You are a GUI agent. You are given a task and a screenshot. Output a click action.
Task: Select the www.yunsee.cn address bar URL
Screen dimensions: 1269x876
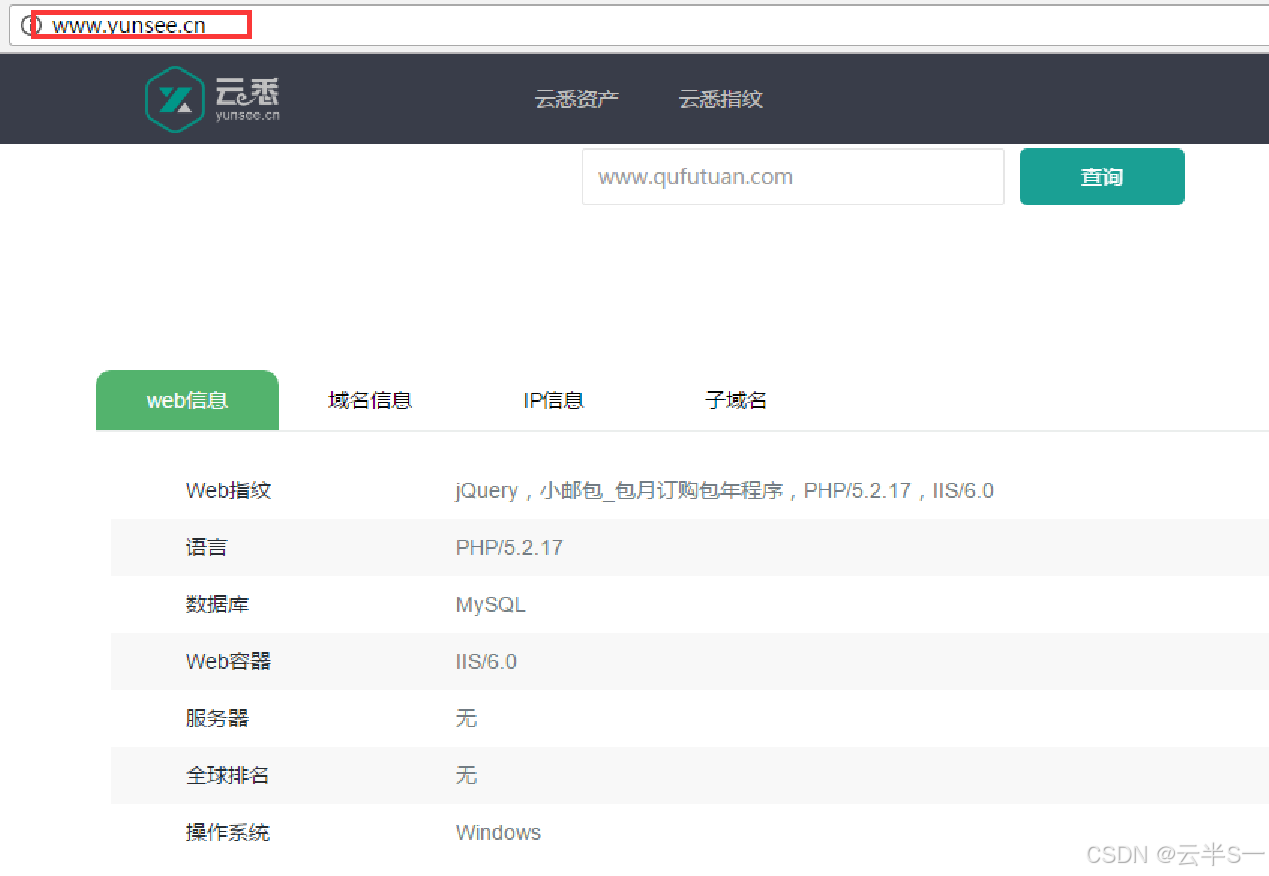coord(129,26)
